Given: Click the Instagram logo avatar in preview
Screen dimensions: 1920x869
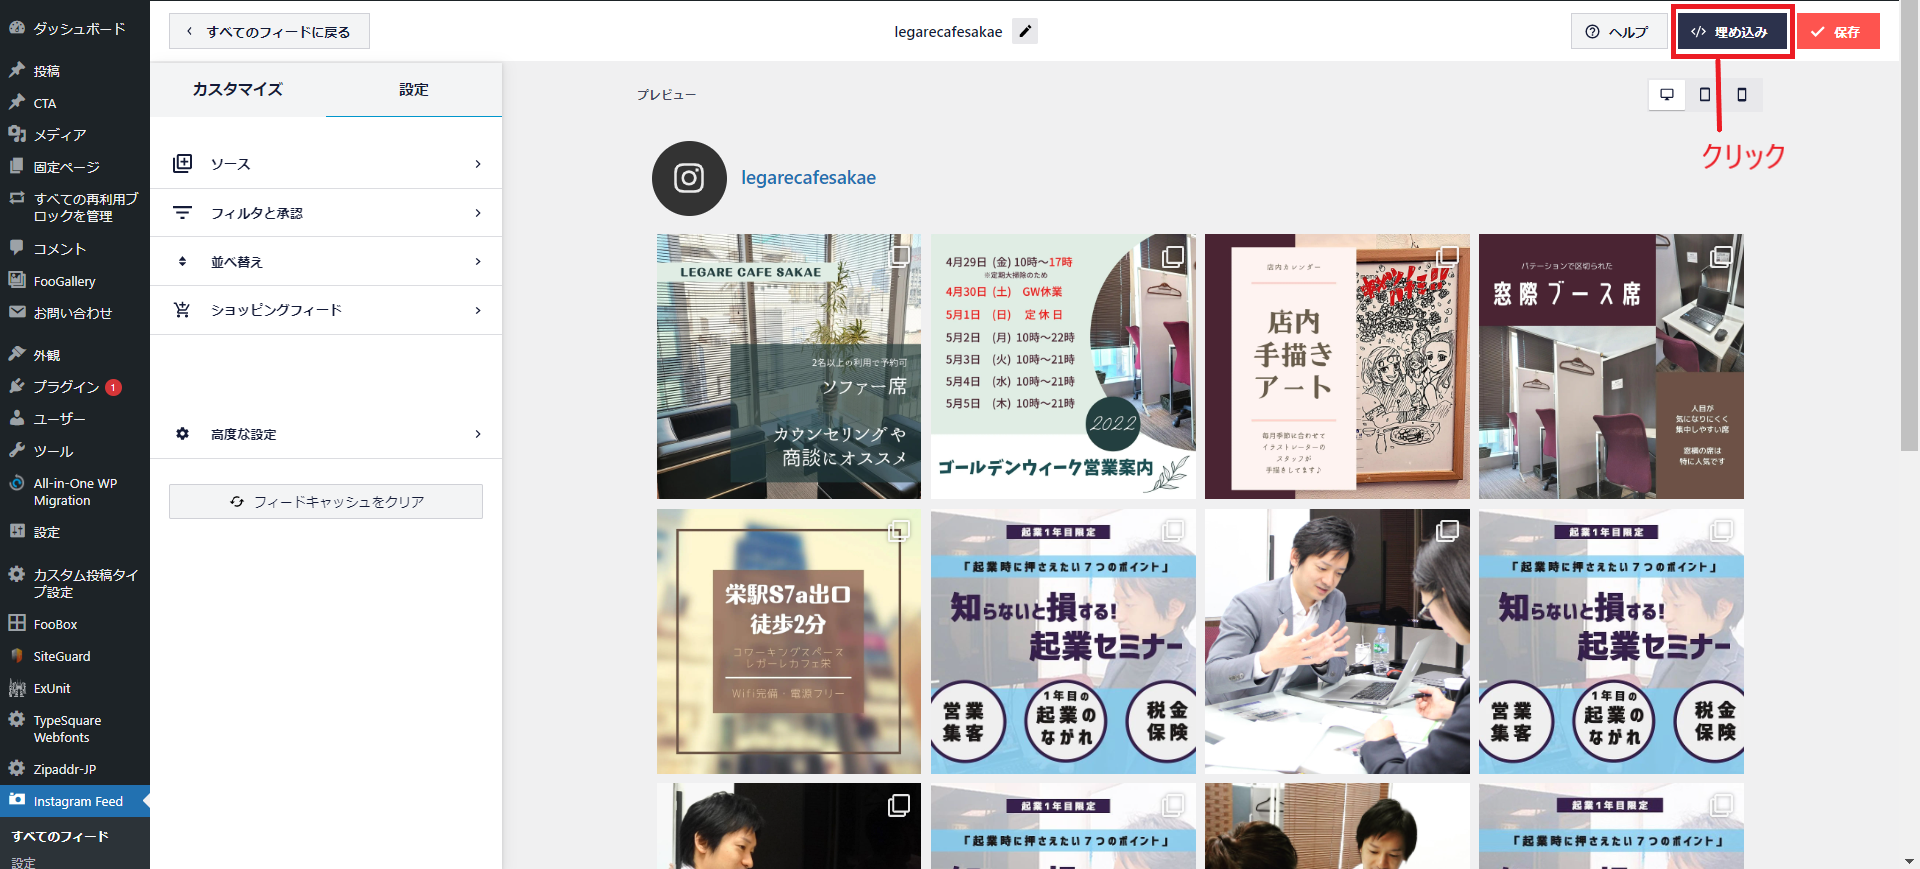Looking at the screenshot, I should pyautogui.click(x=689, y=178).
